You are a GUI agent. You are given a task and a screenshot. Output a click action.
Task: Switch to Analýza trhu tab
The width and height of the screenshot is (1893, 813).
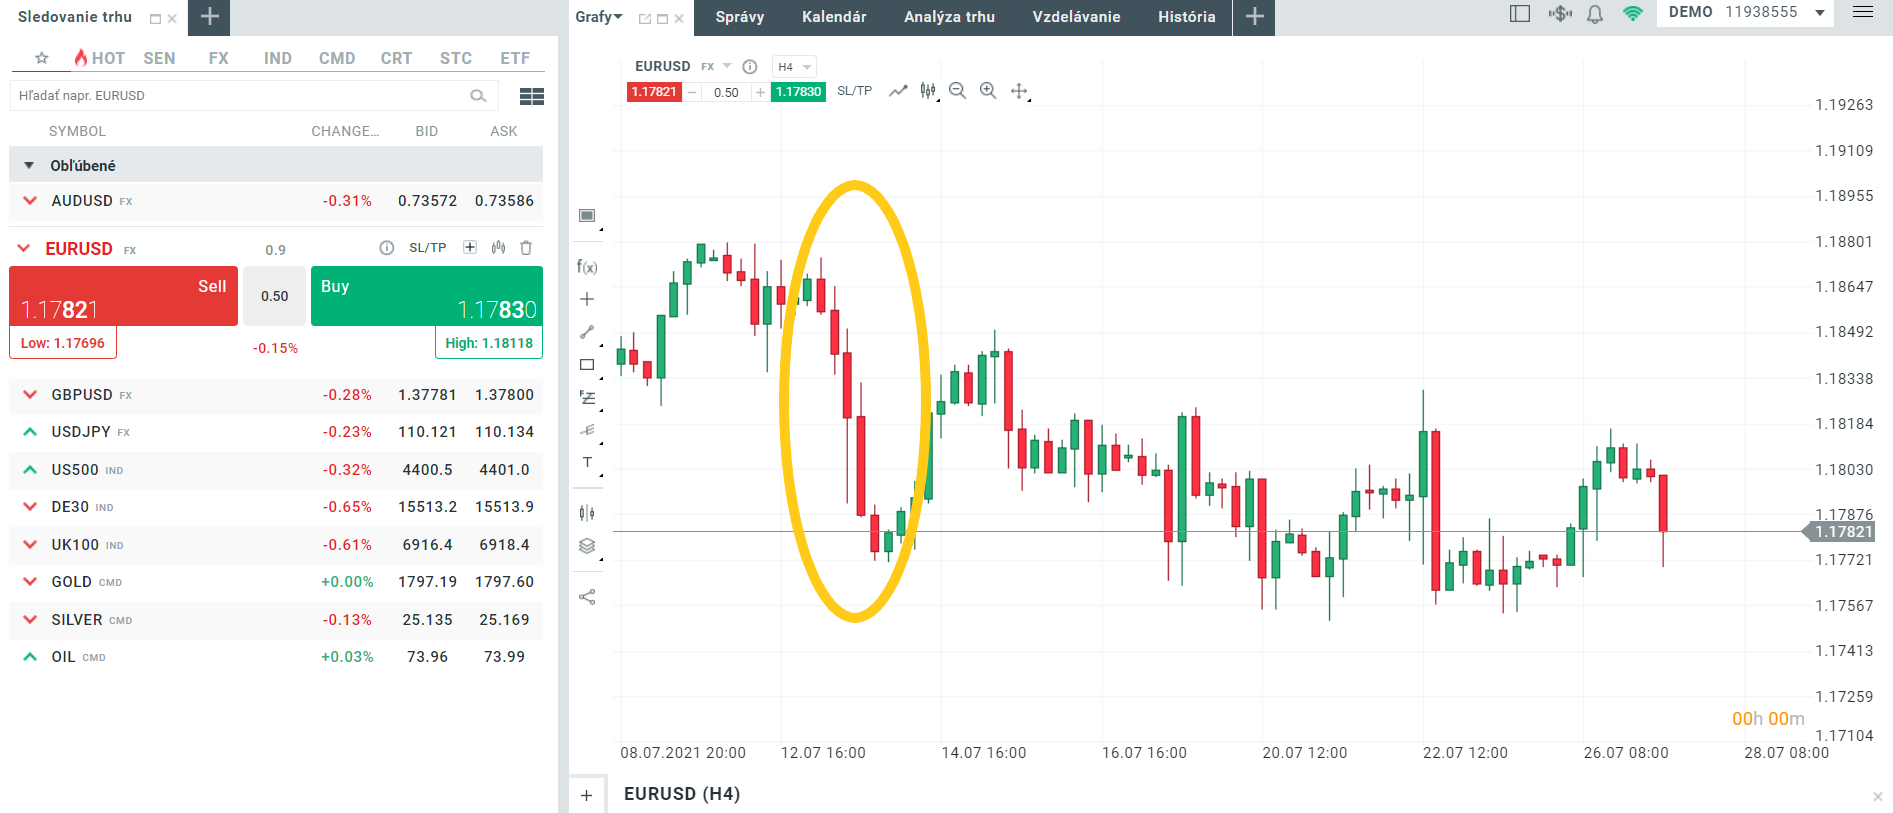point(949,17)
